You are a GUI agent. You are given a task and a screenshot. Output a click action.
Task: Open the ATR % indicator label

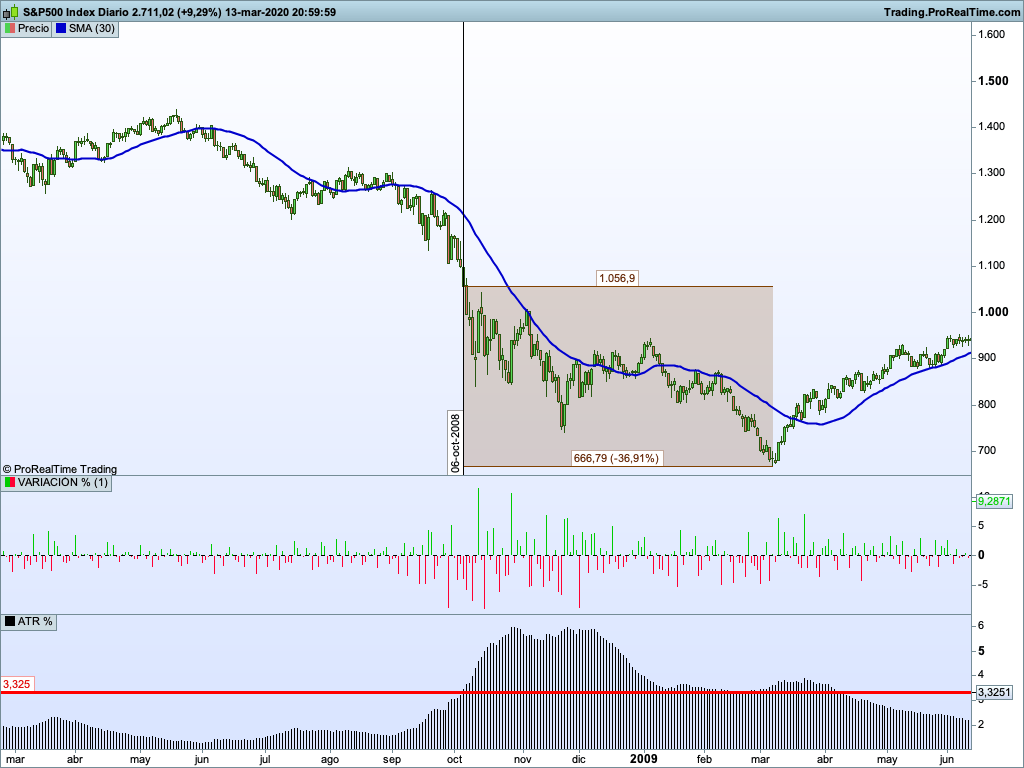click(x=35, y=622)
